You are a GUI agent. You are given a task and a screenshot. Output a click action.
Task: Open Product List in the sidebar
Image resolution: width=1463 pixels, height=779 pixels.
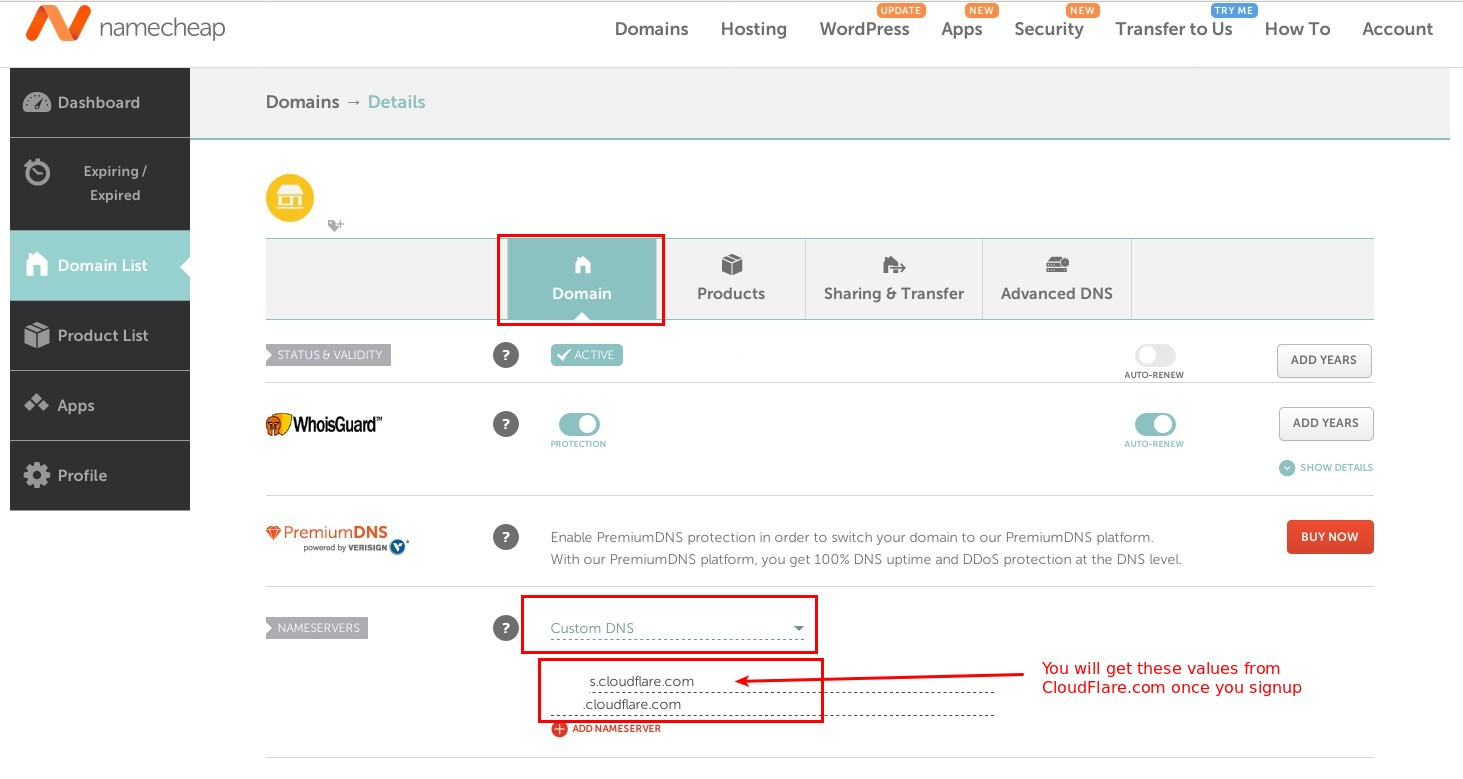point(100,335)
